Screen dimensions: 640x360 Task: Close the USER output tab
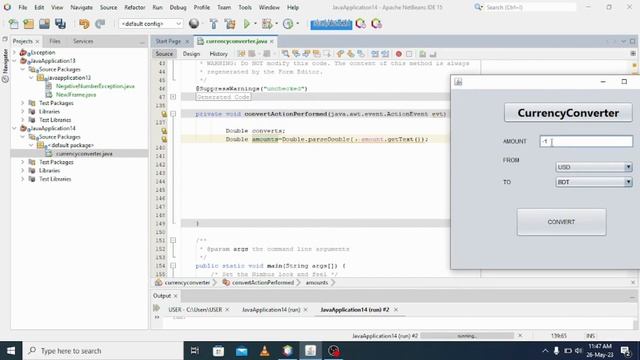[x=227, y=310]
